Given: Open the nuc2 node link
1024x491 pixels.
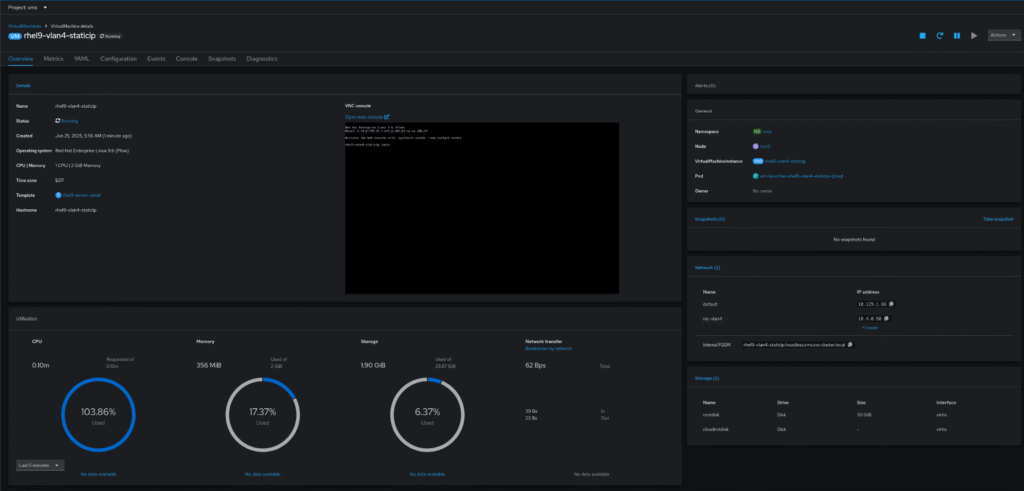Looking at the screenshot, I should coord(765,146).
